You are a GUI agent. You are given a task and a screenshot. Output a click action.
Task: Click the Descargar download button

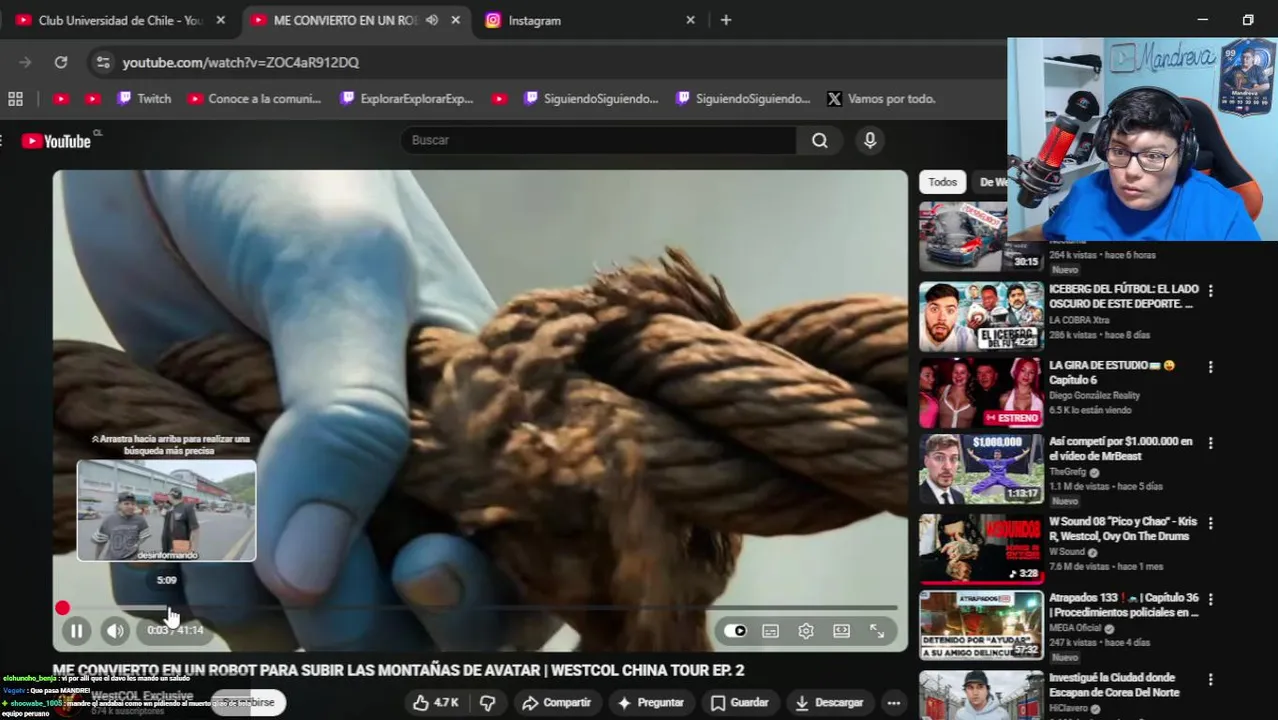click(x=829, y=703)
